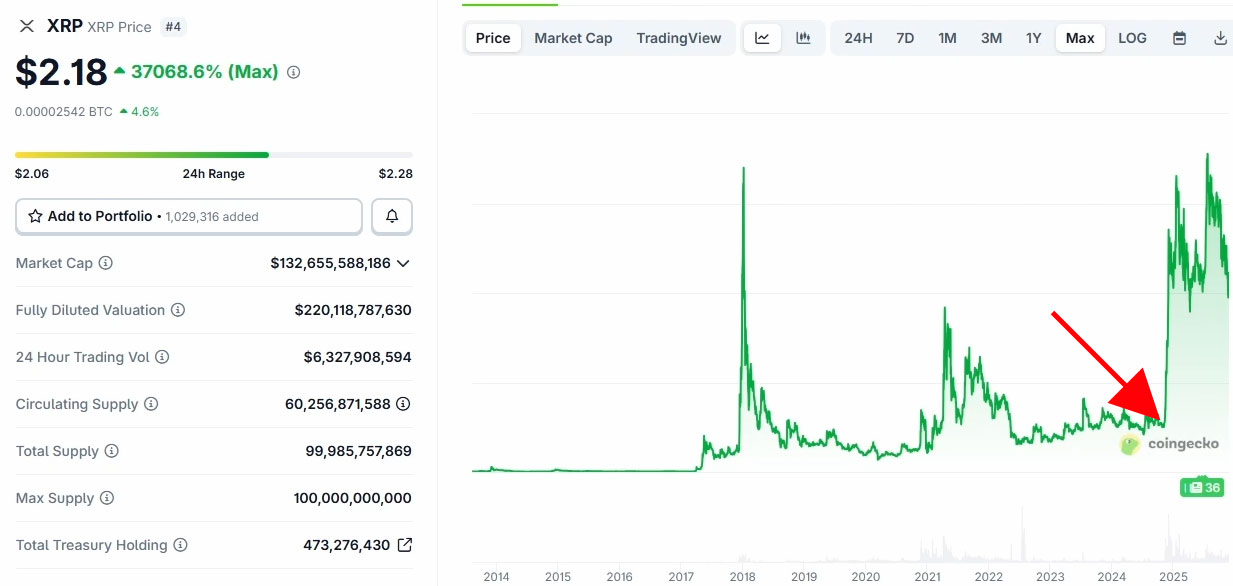
Task: Click the download chart data icon
Action: point(1220,38)
